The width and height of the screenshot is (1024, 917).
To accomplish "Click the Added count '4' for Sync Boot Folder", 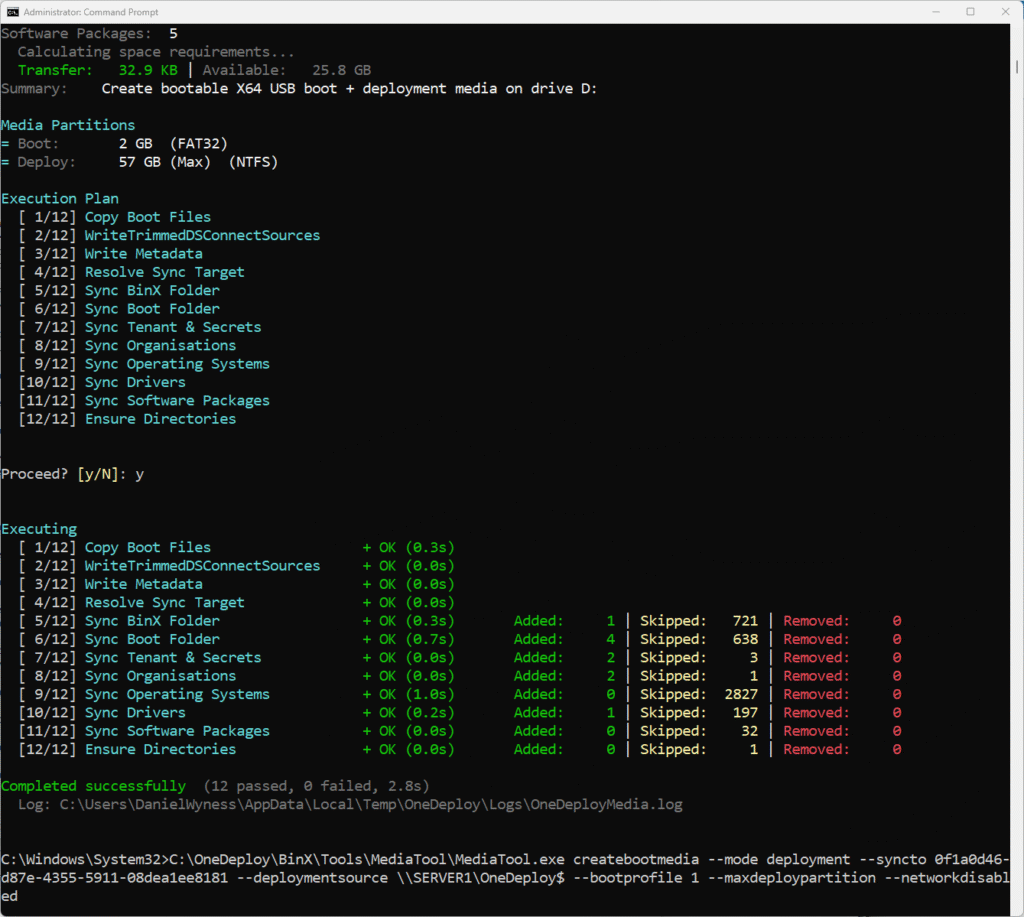I will 611,639.
